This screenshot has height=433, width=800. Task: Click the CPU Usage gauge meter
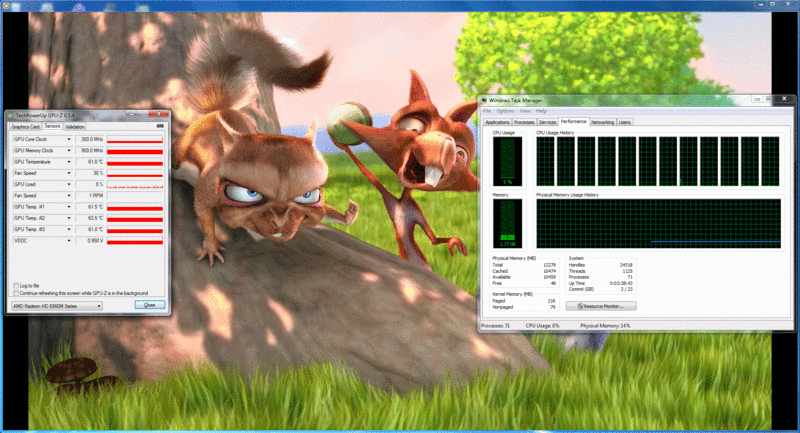pos(507,161)
